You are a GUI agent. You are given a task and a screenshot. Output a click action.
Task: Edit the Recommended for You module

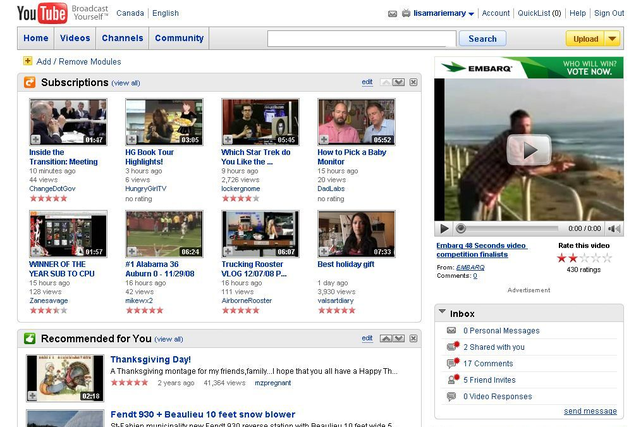coord(367,338)
